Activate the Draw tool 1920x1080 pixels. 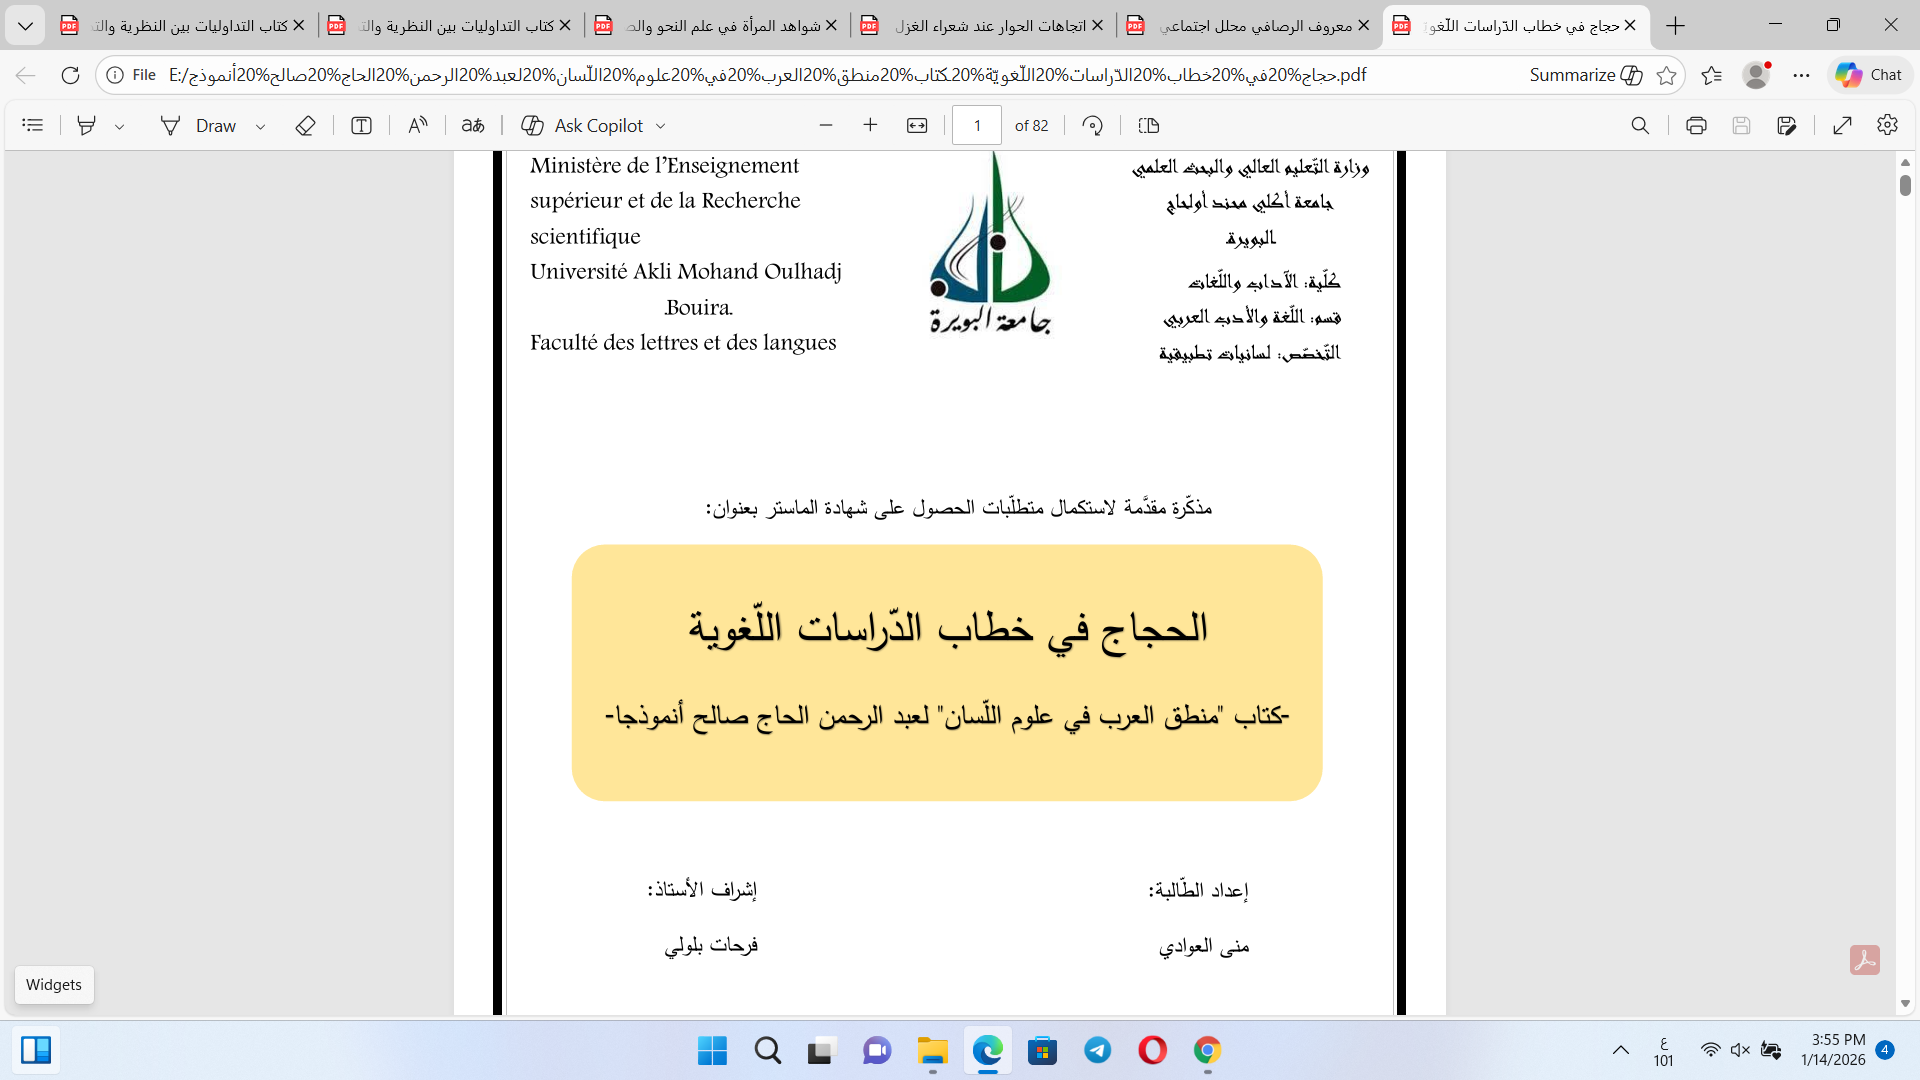[199, 125]
